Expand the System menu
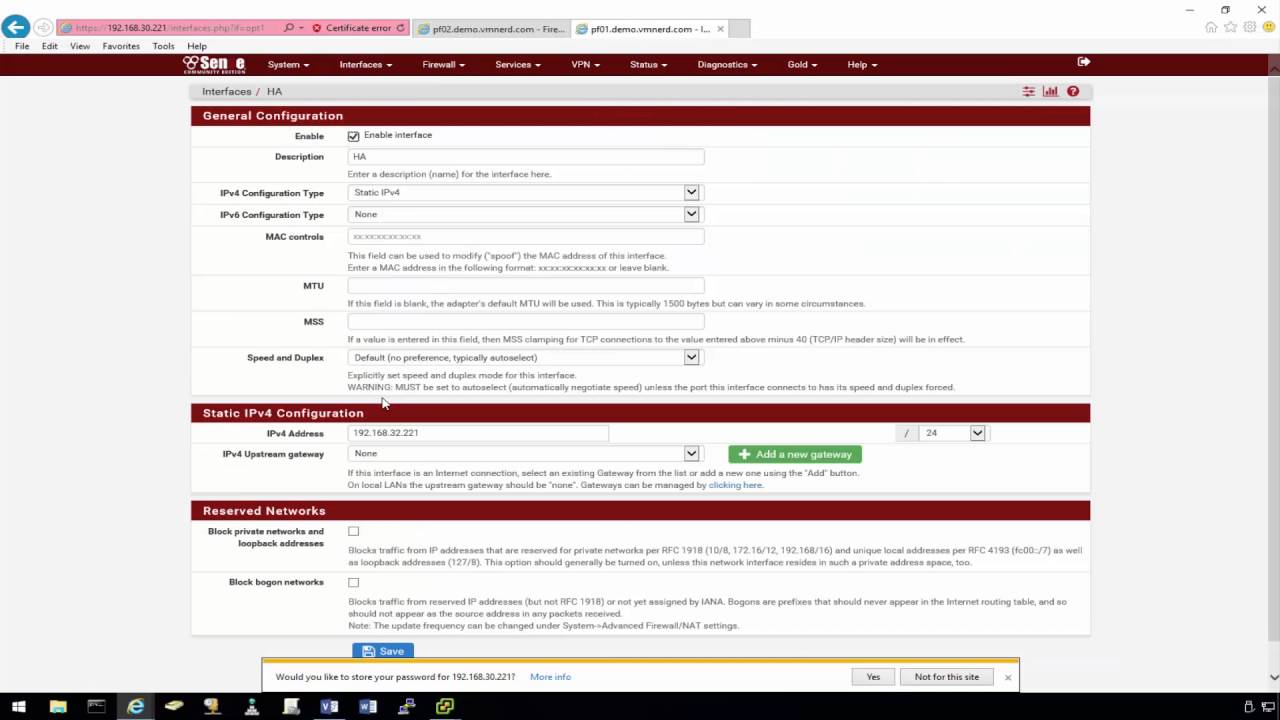Image resolution: width=1280 pixels, height=720 pixels. pos(288,64)
